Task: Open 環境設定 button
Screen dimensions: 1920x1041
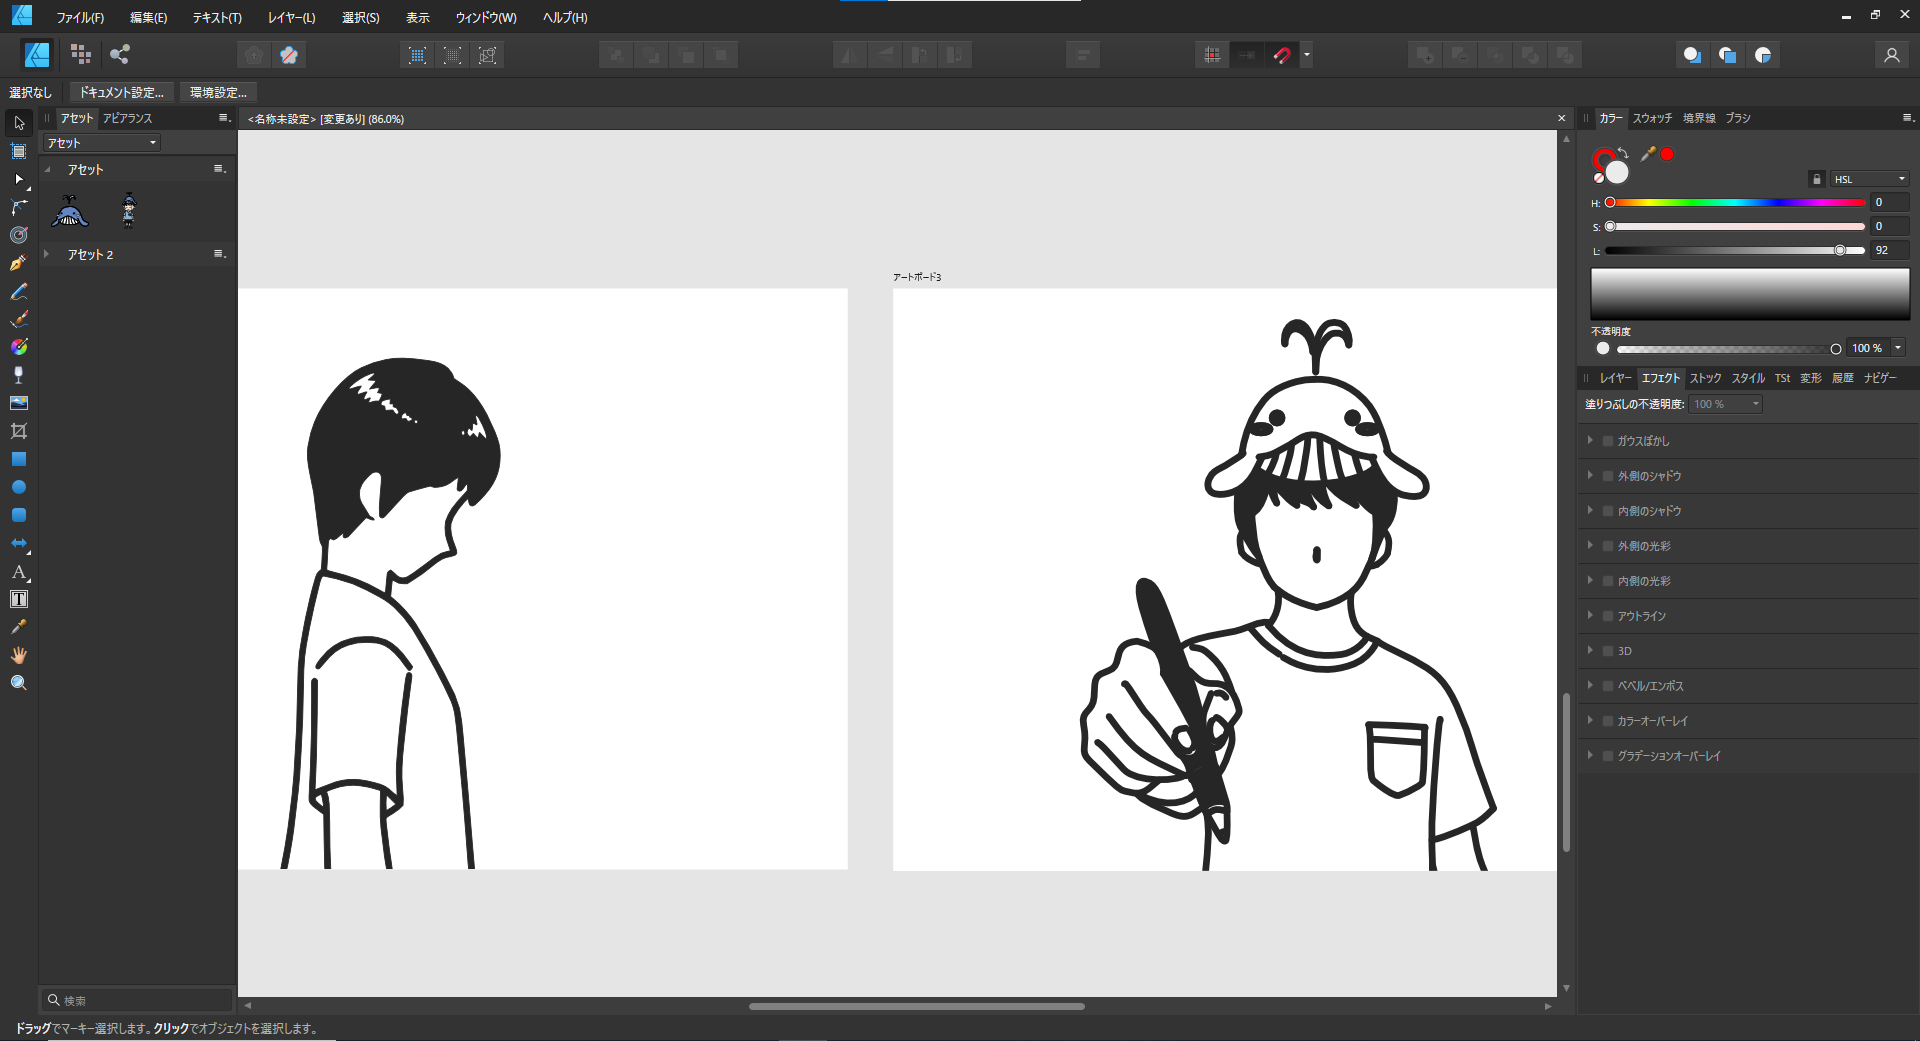Action: 219,92
